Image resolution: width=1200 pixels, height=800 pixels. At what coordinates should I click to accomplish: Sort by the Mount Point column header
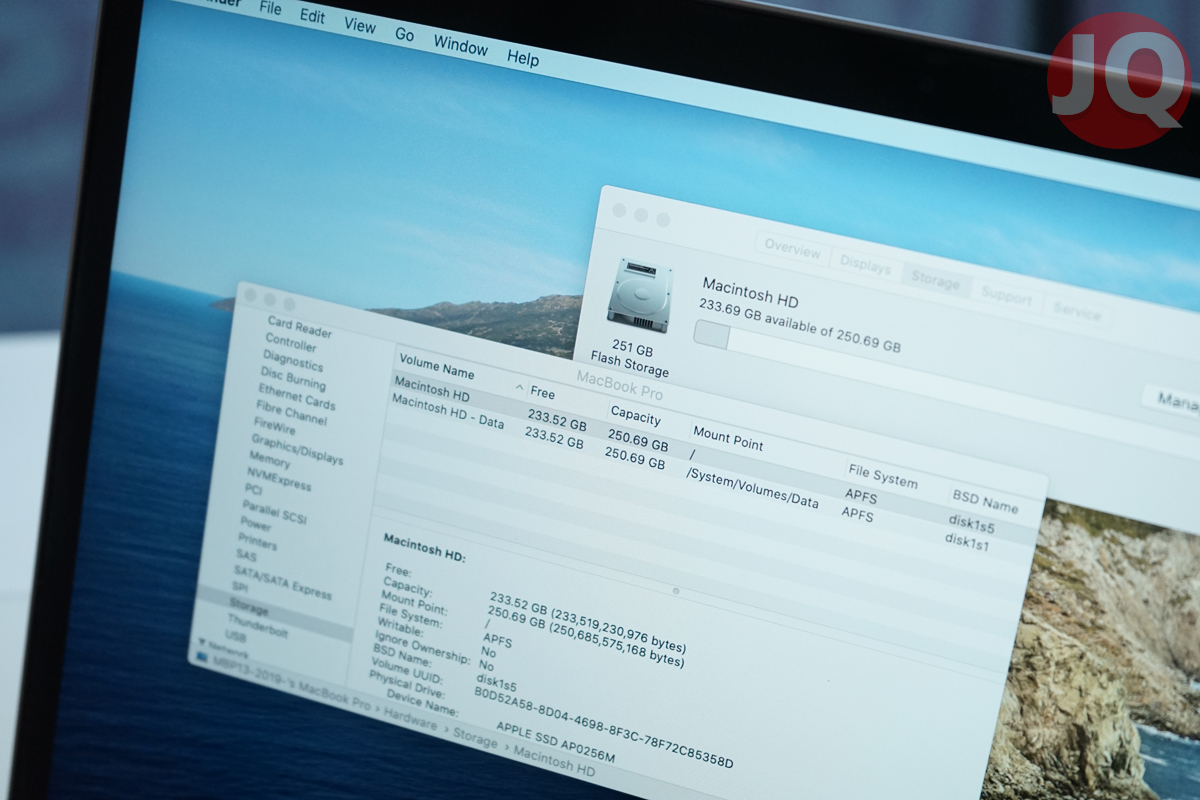point(727,438)
